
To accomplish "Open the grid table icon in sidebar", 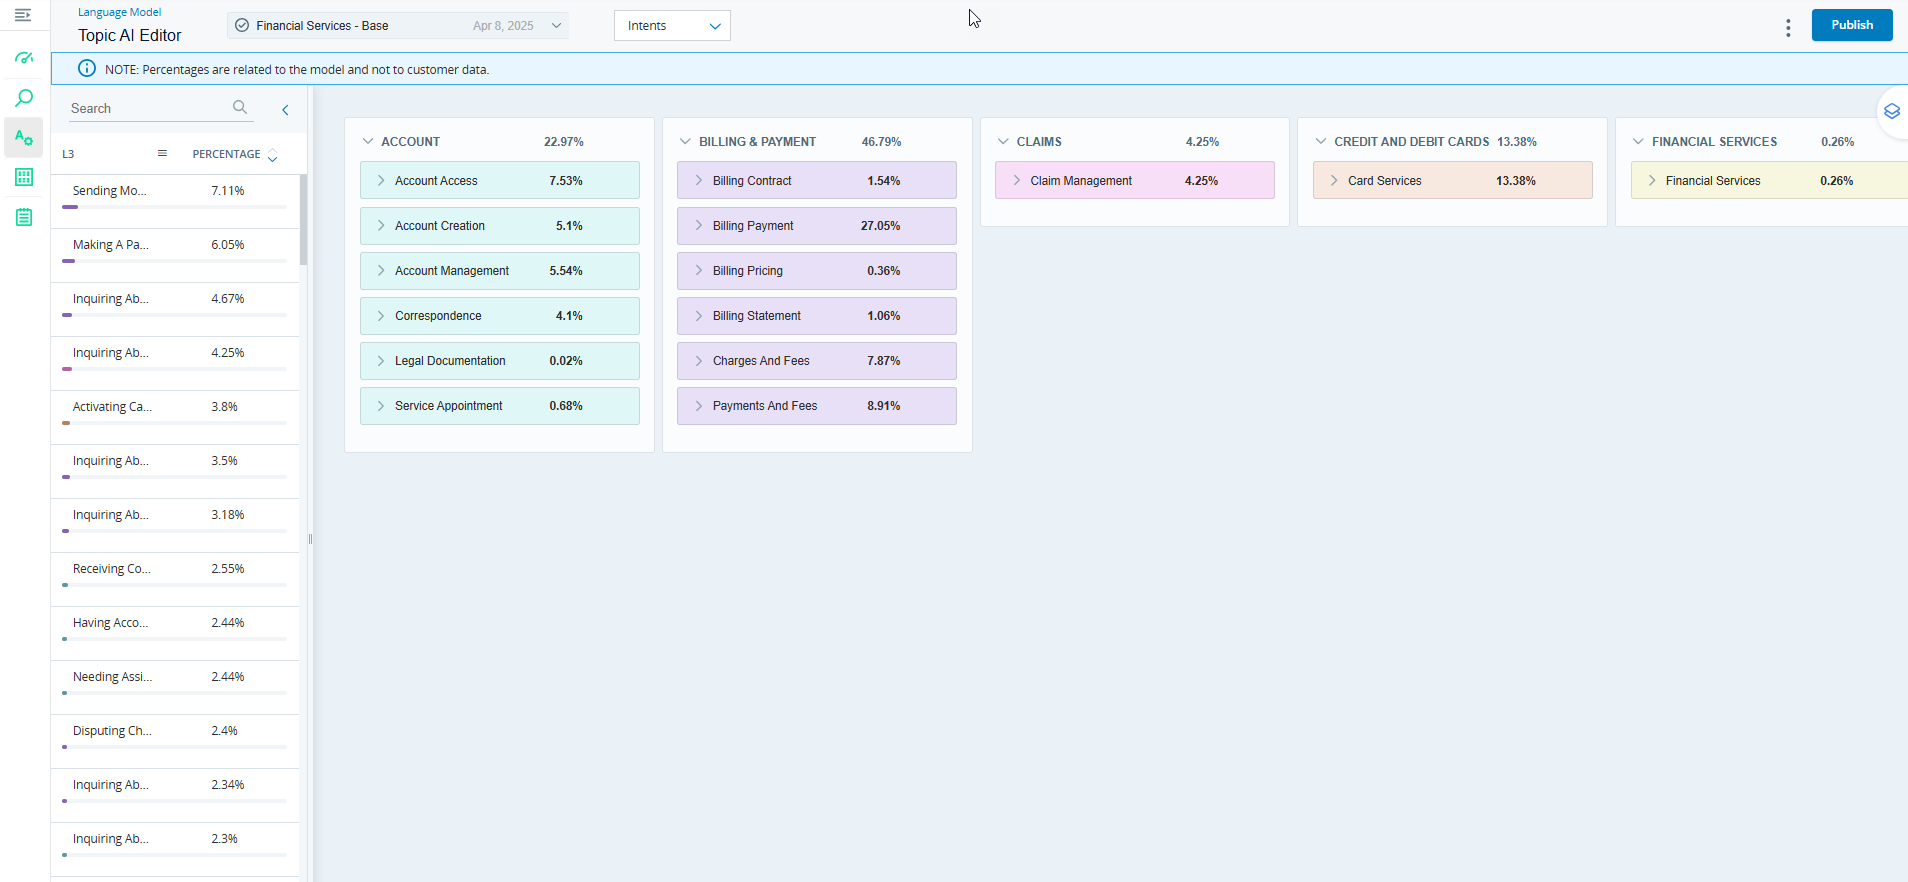I will point(24,177).
